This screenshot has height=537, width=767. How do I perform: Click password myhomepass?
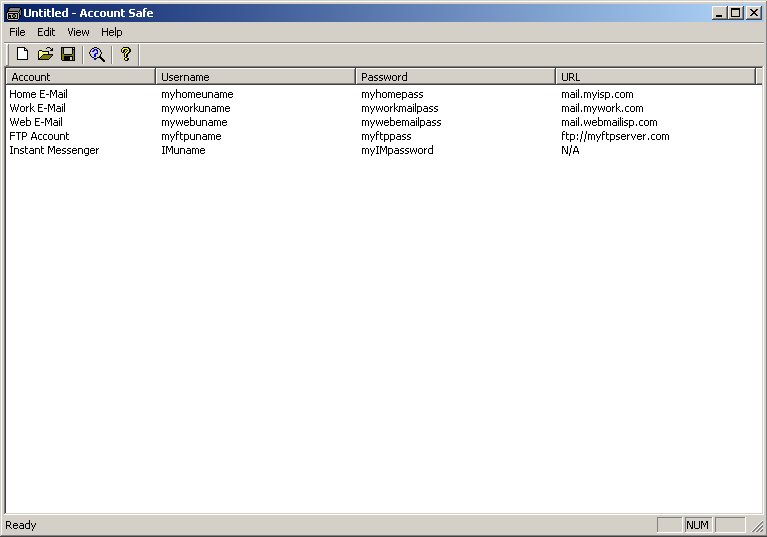pyautogui.click(x=392, y=94)
